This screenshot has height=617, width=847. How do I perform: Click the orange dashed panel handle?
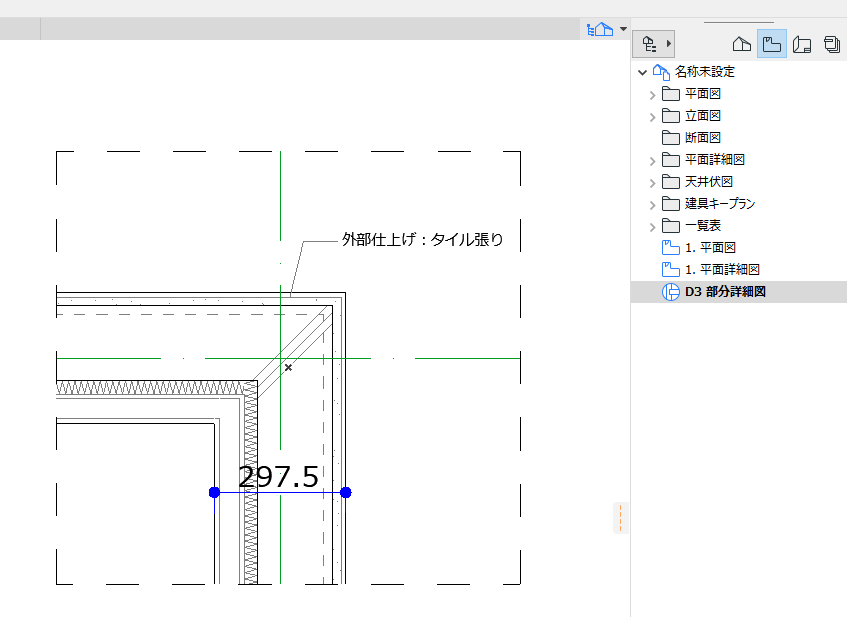coord(621,518)
